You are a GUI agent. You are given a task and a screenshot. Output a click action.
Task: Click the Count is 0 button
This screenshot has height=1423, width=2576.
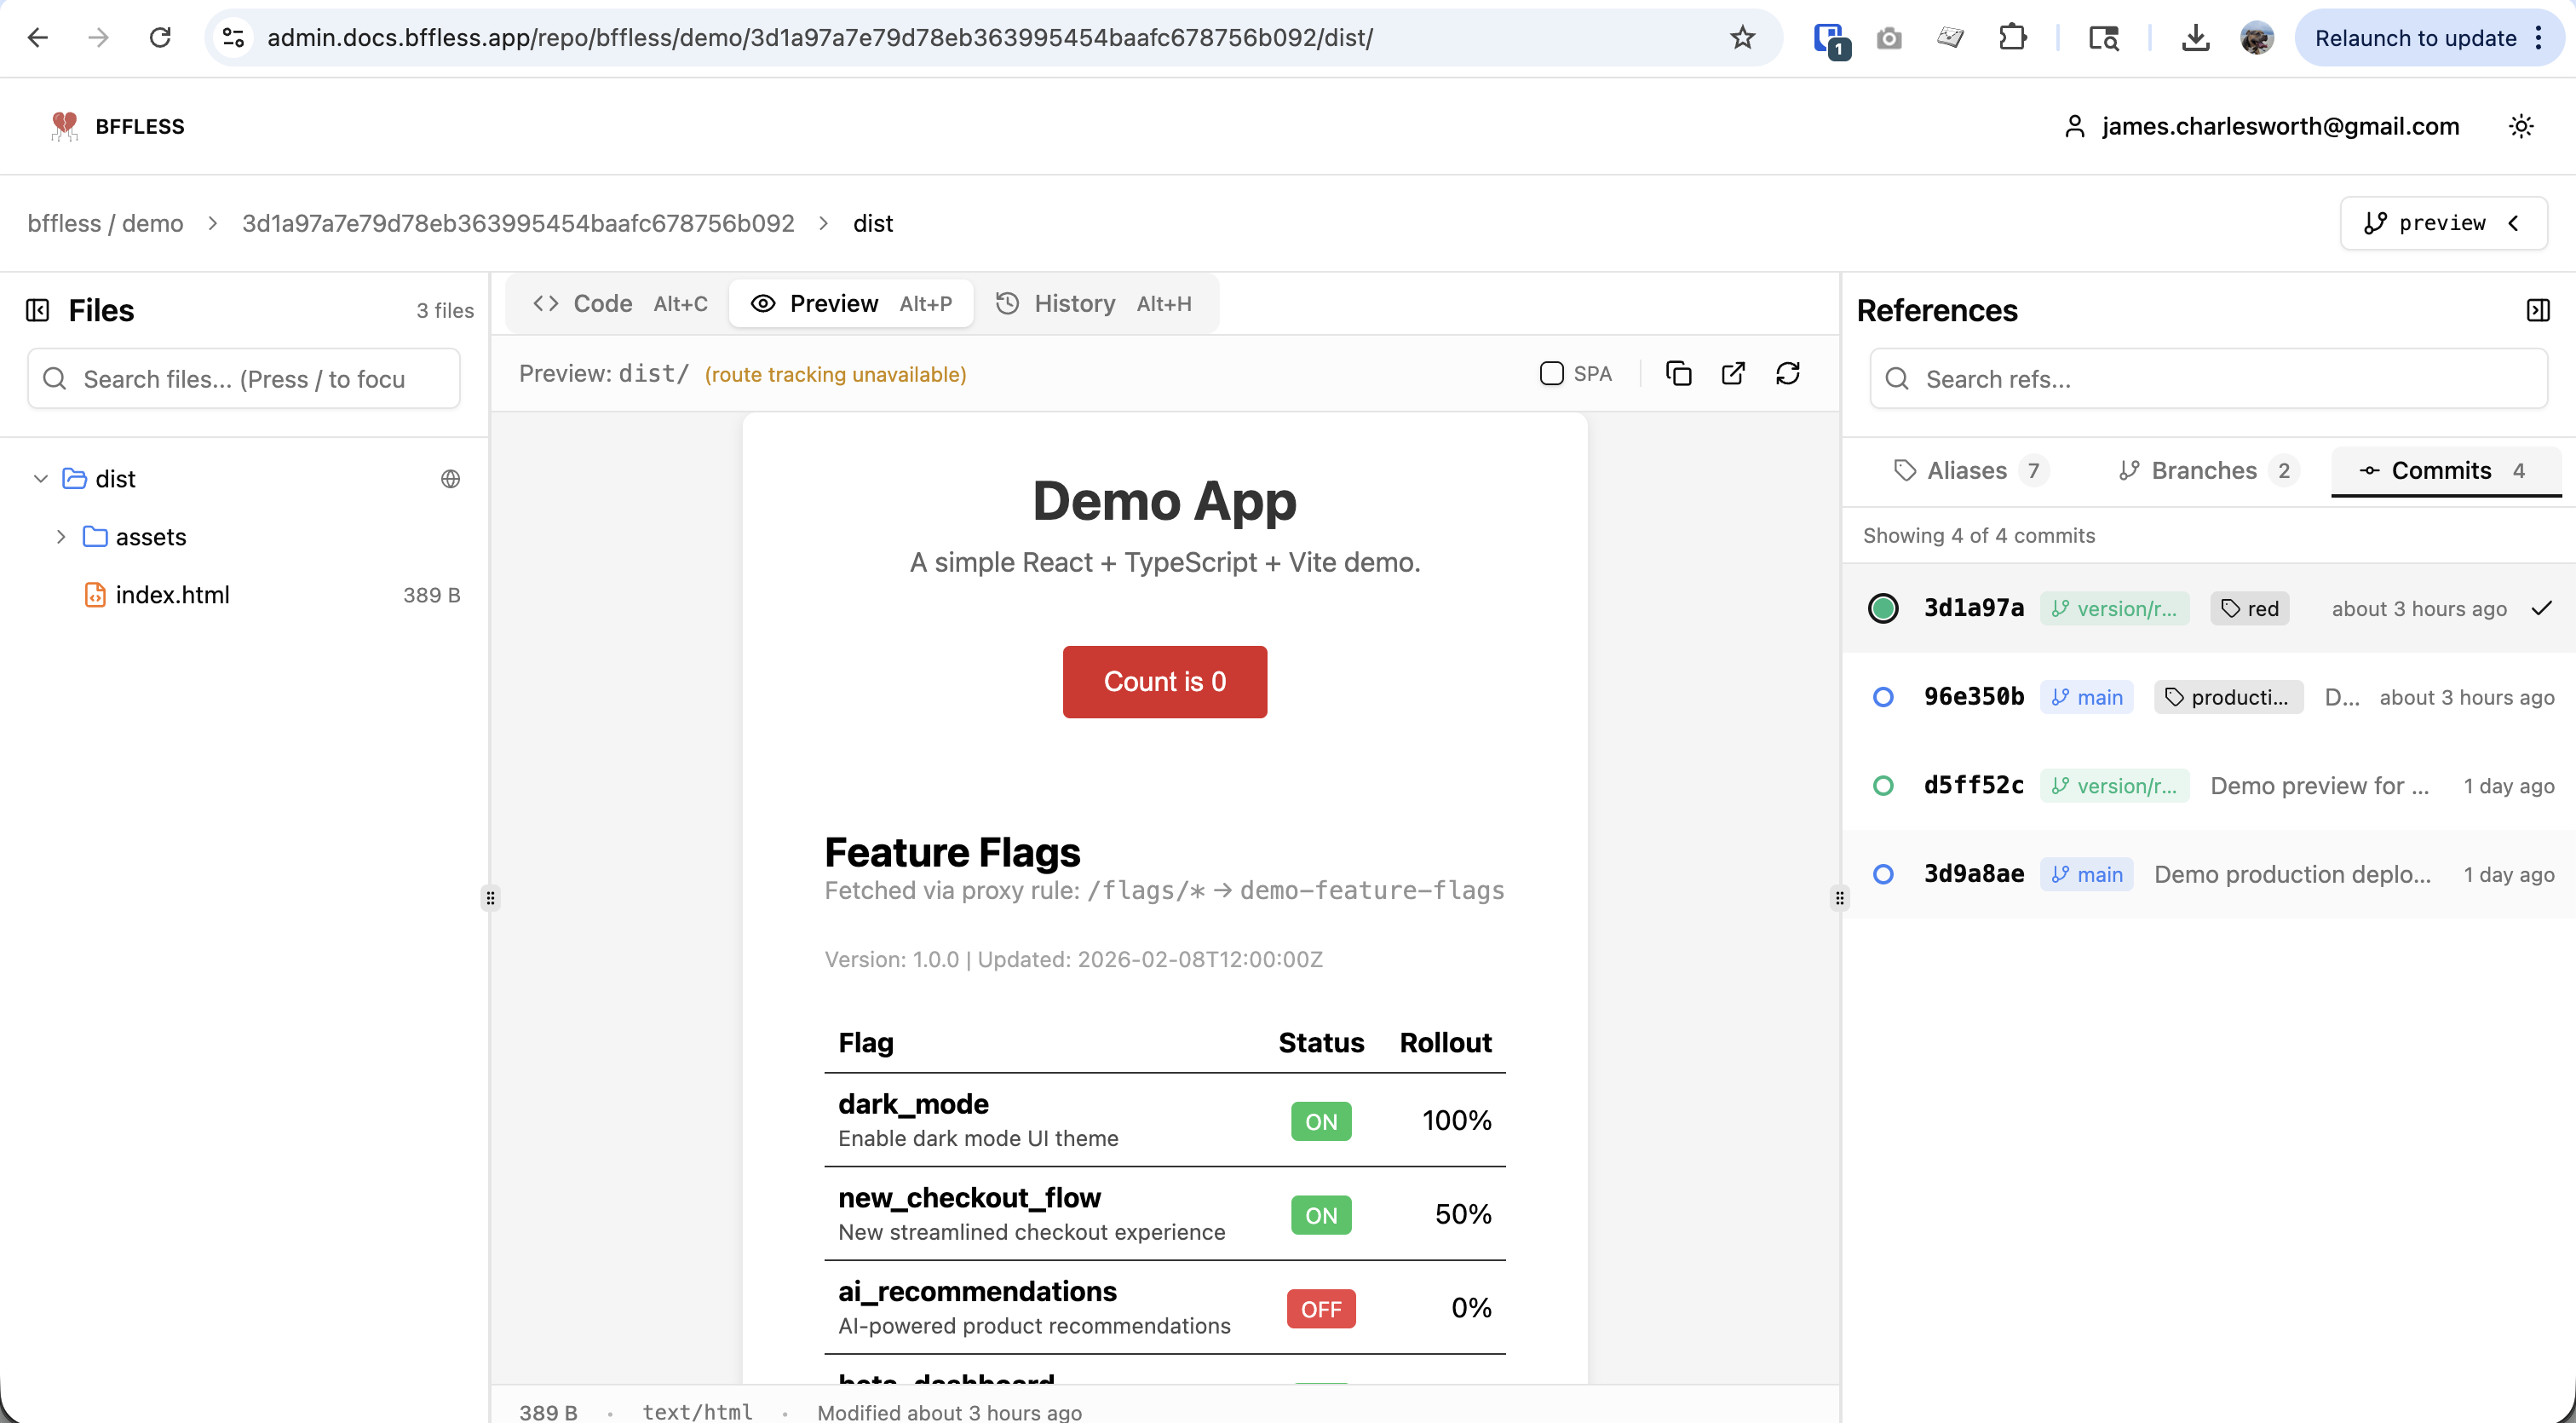coord(1164,682)
